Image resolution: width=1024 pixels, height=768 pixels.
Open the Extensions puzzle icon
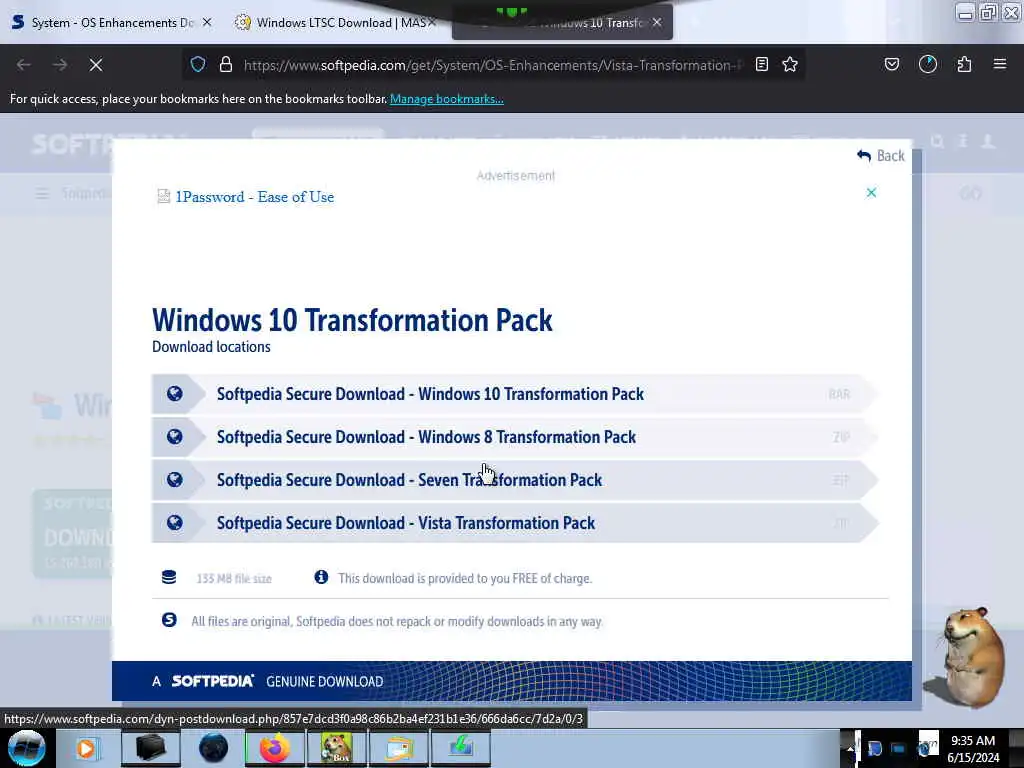point(964,64)
